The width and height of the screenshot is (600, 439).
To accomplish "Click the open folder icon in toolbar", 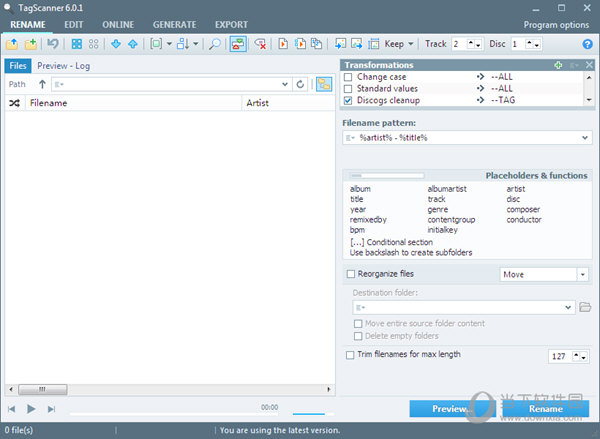I will pyautogui.click(x=12, y=44).
